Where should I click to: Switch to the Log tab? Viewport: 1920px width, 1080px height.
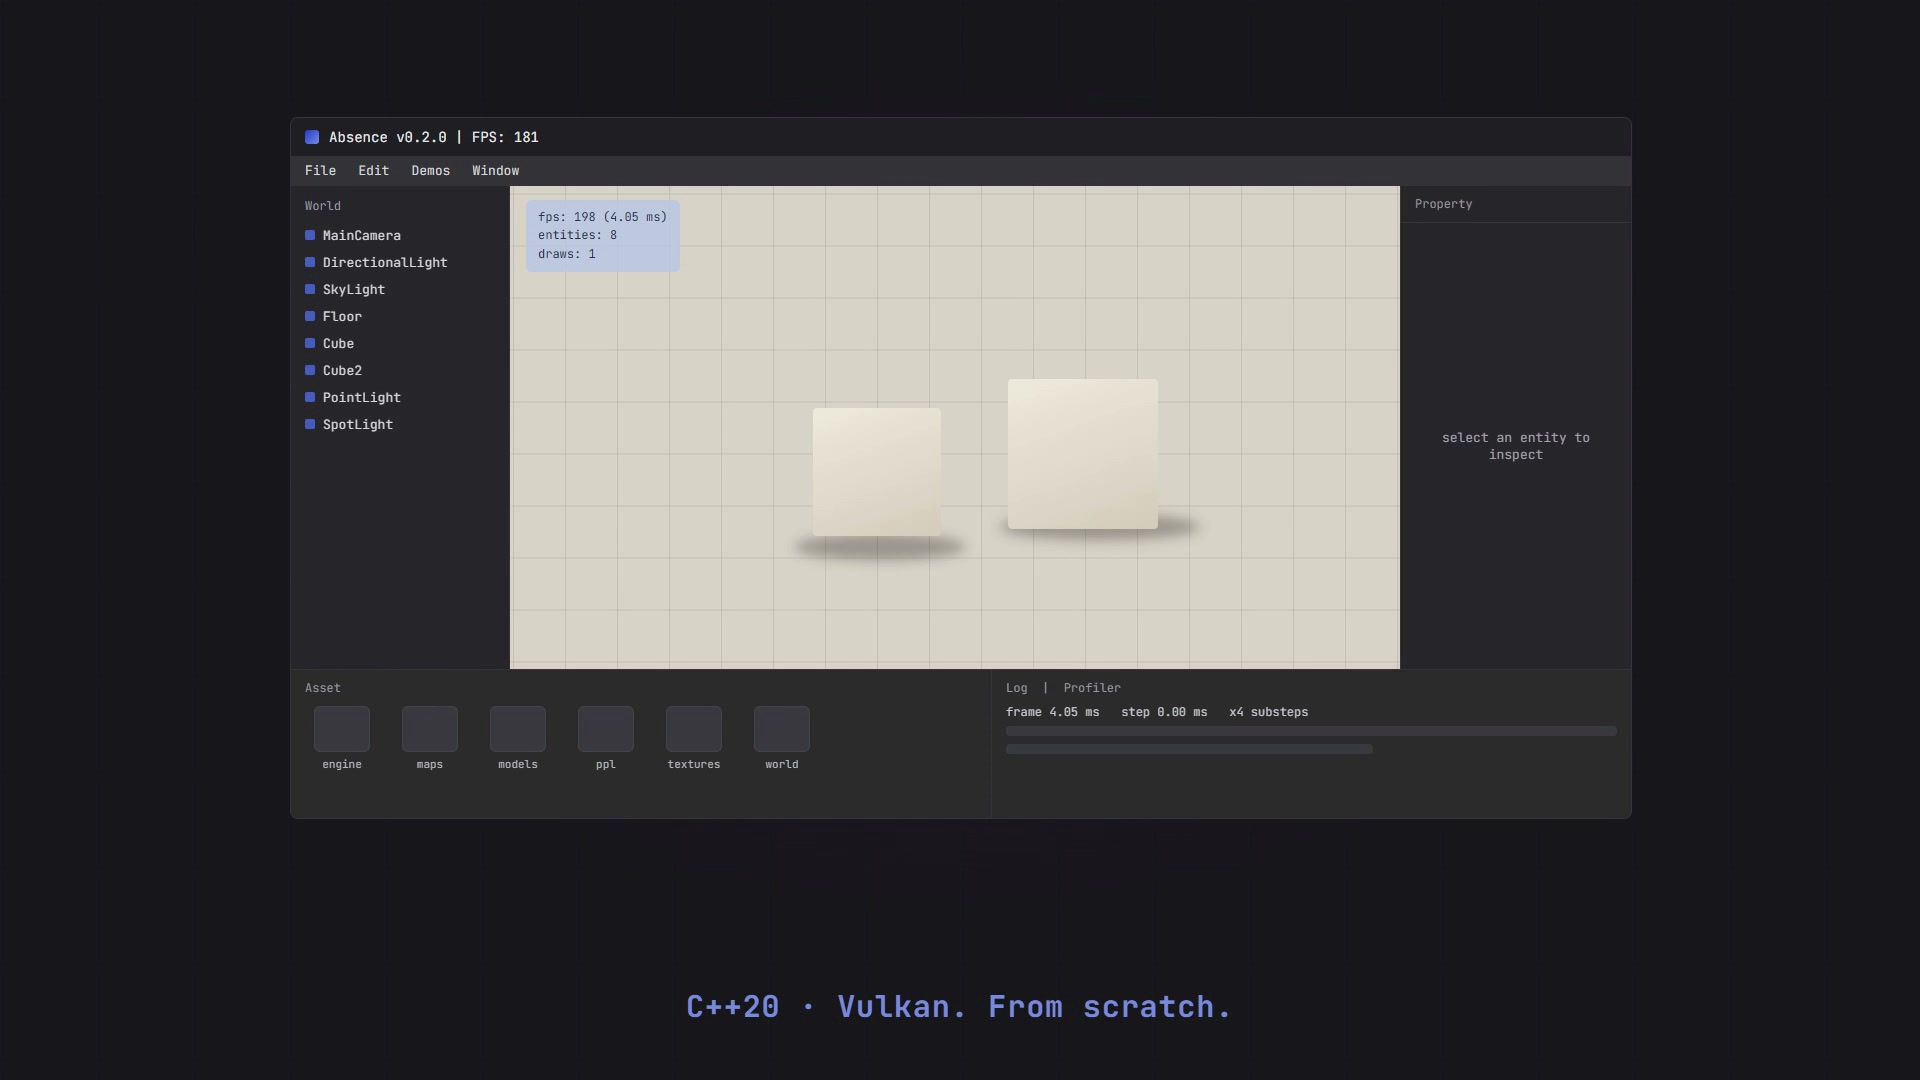pos(1016,688)
